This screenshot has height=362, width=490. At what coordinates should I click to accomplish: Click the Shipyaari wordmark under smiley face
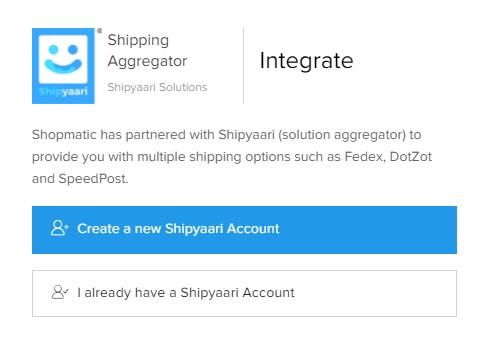tap(63, 91)
